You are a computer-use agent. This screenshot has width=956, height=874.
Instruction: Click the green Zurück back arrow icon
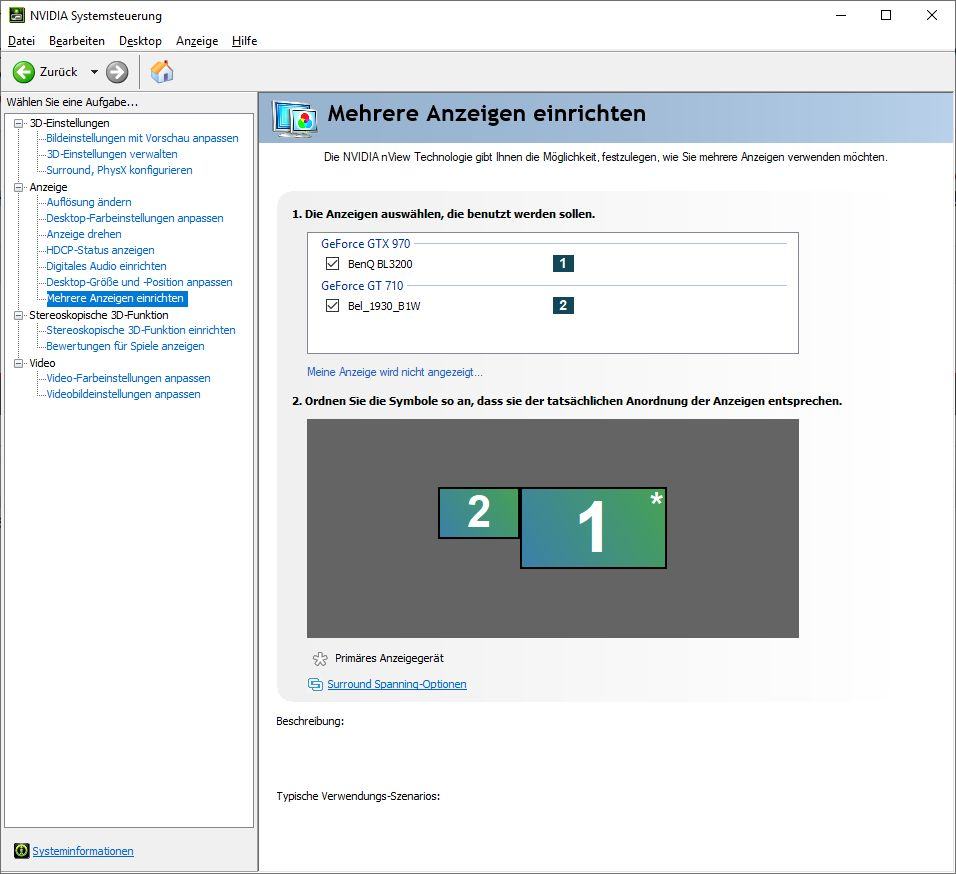[24, 72]
